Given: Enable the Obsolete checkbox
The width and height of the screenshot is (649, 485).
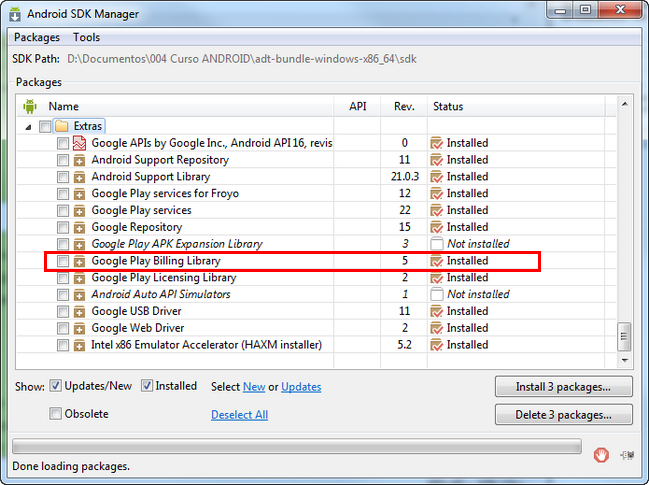Looking at the screenshot, I should [x=55, y=413].
